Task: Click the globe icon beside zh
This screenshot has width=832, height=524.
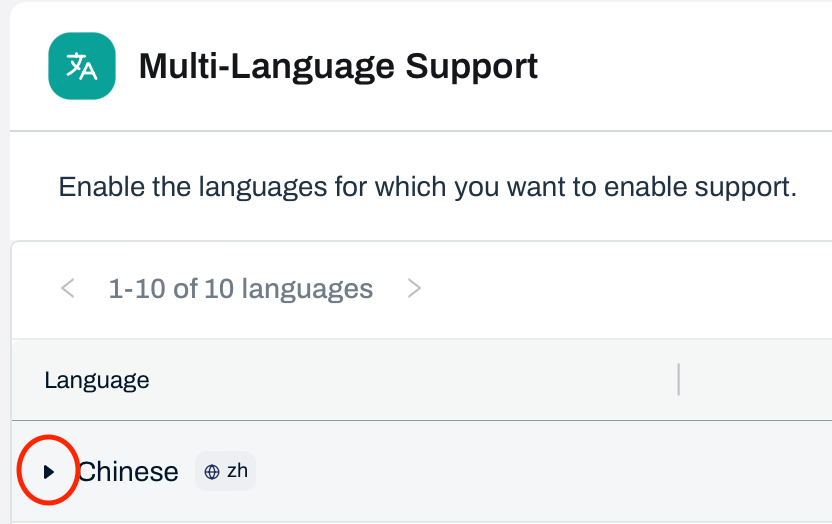Action: tap(212, 472)
